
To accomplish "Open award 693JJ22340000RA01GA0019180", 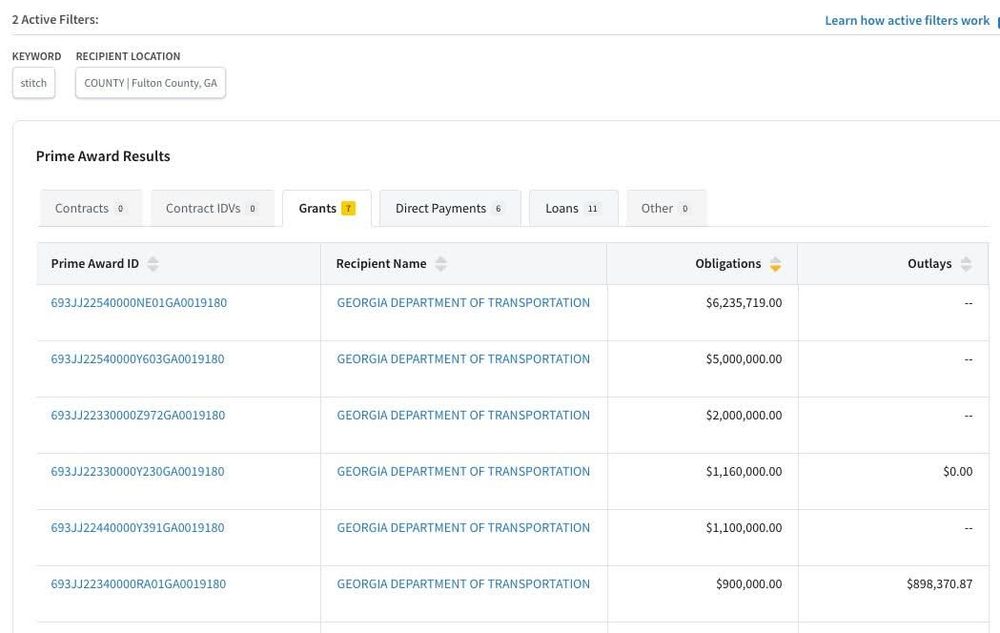I will pyautogui.click(x=138, y=584).
